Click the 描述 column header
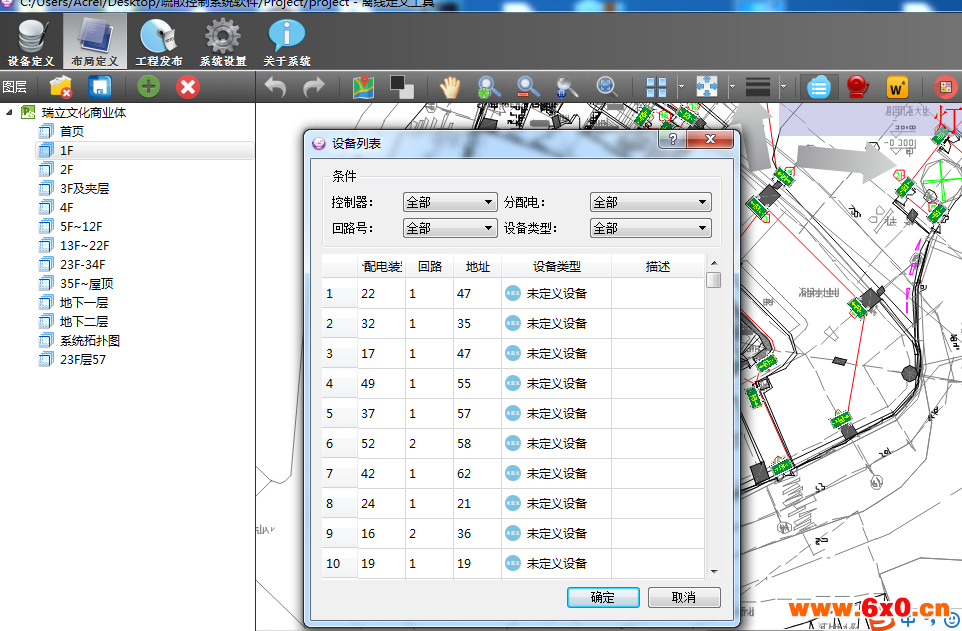The image size is (962, 631). pos(658,266)
